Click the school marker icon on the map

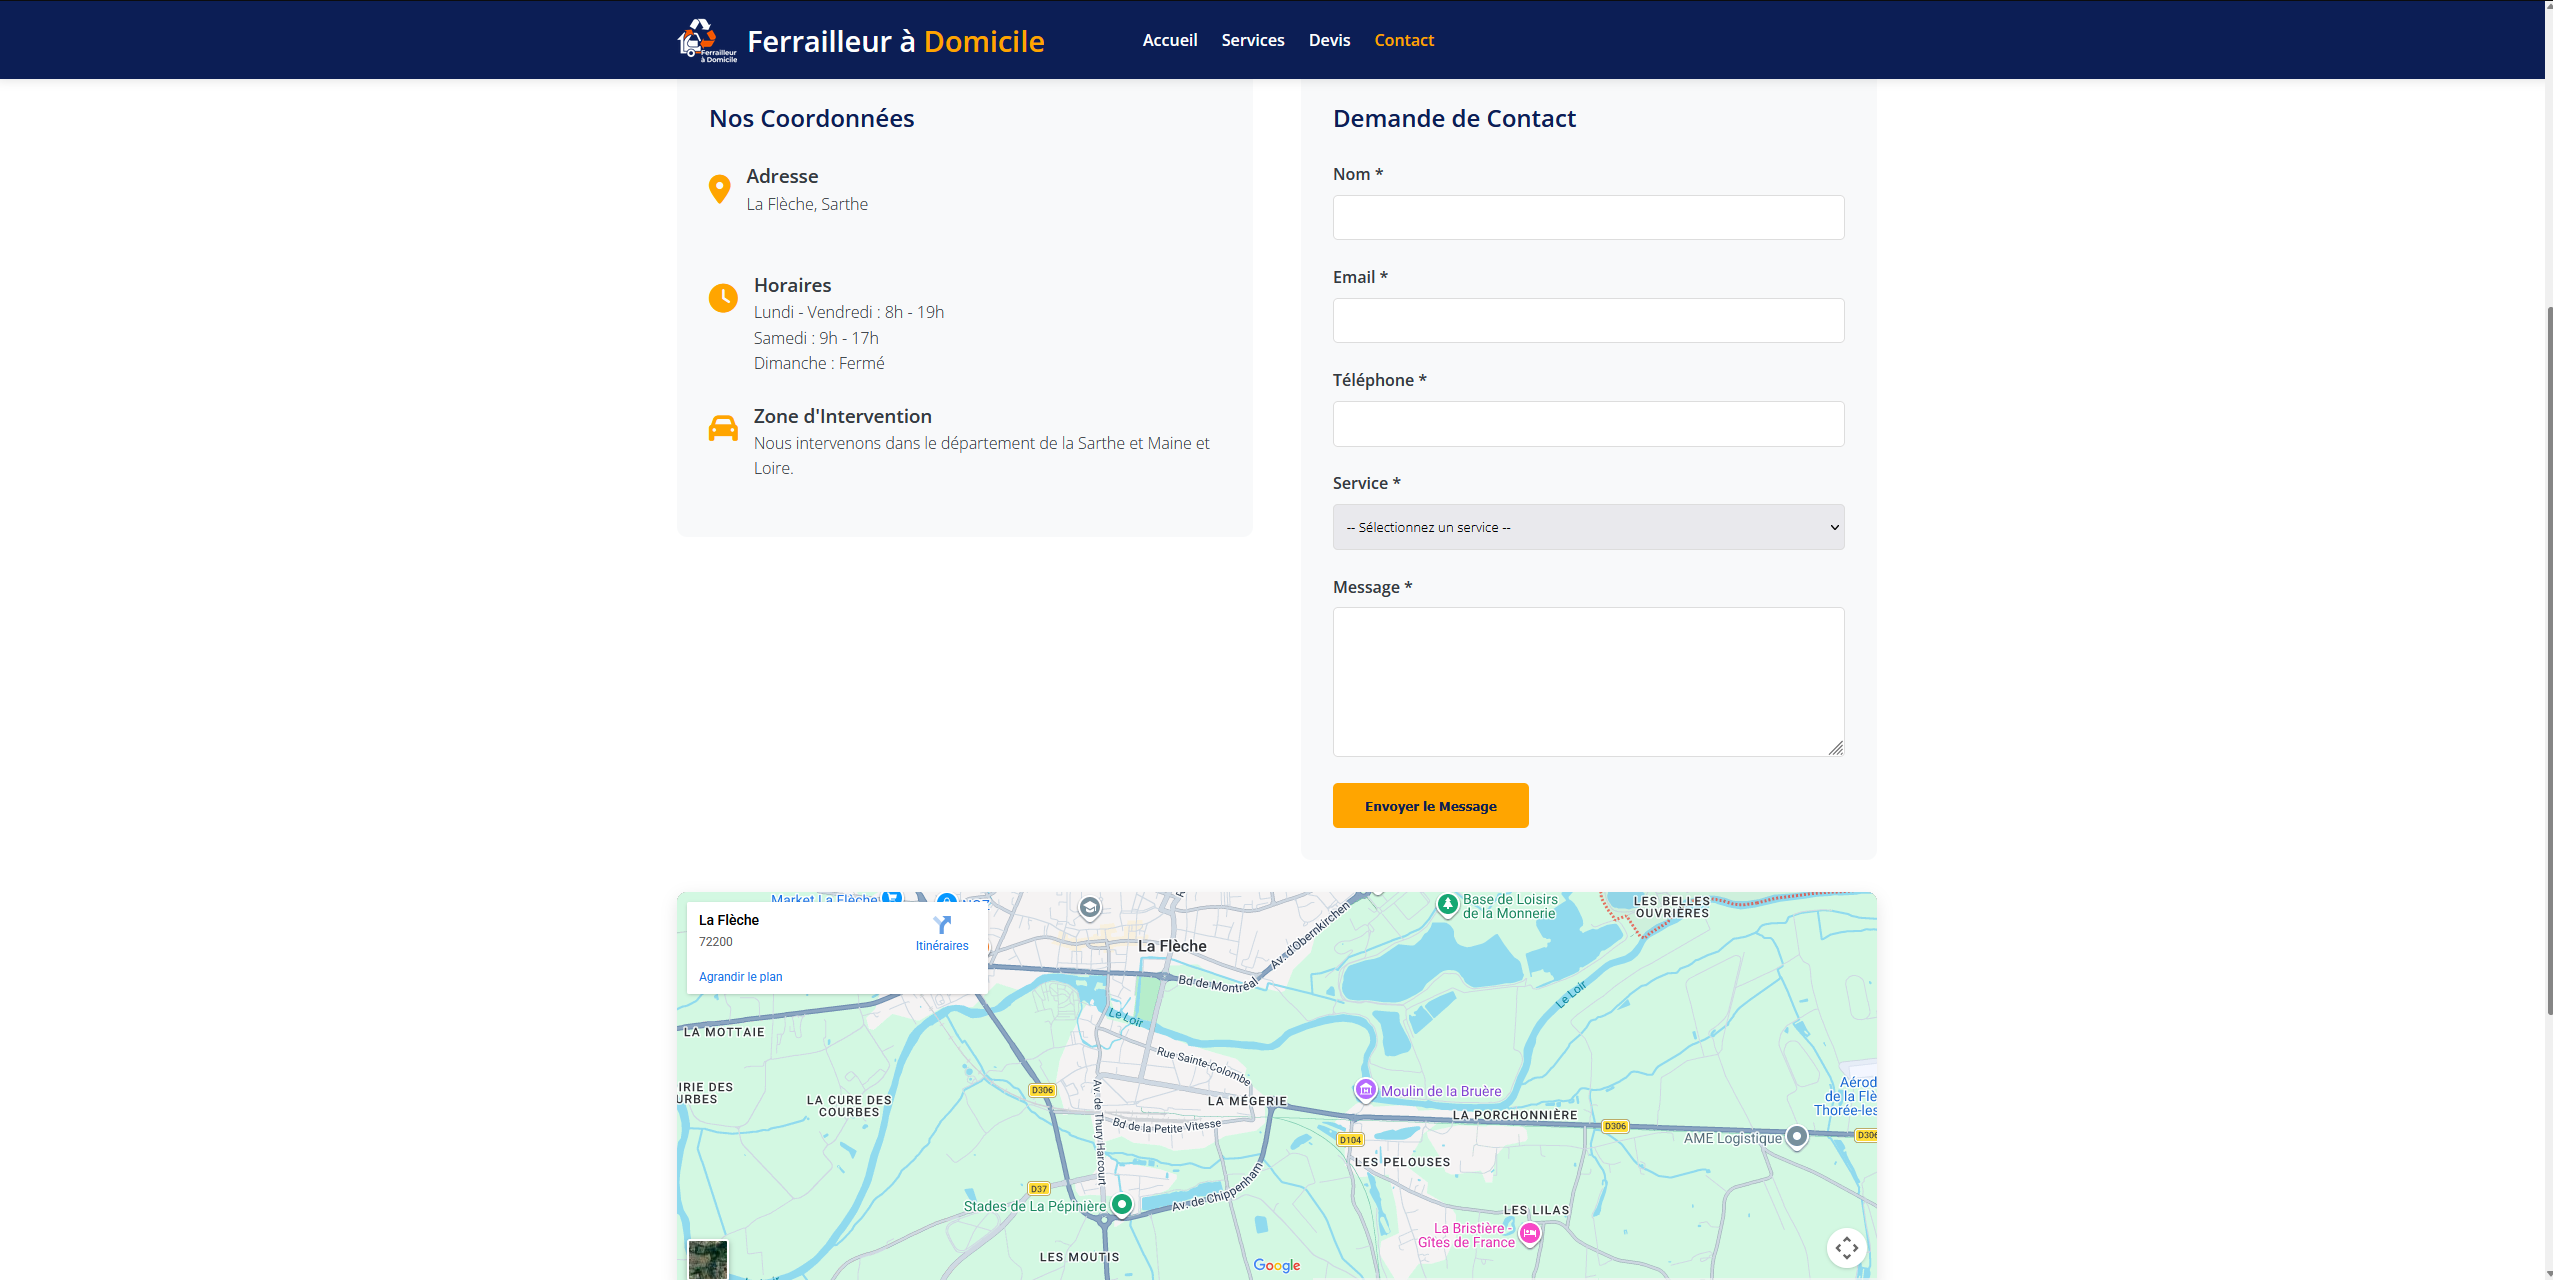(1090, 907)
